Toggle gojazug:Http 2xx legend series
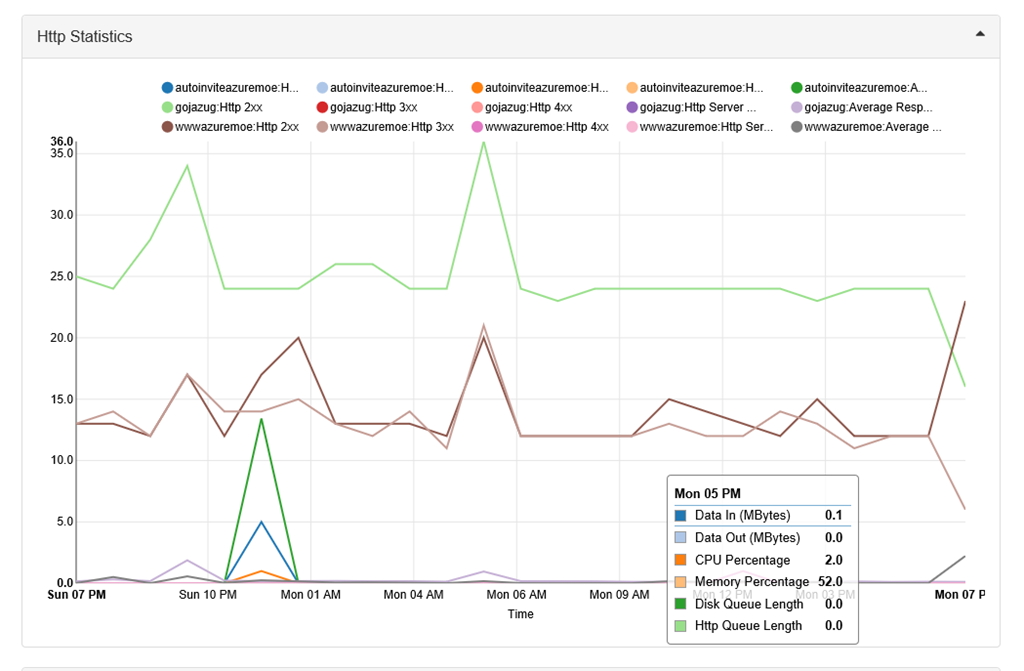The height and width of the screenshot is (671, 1024). coord(212,107)
